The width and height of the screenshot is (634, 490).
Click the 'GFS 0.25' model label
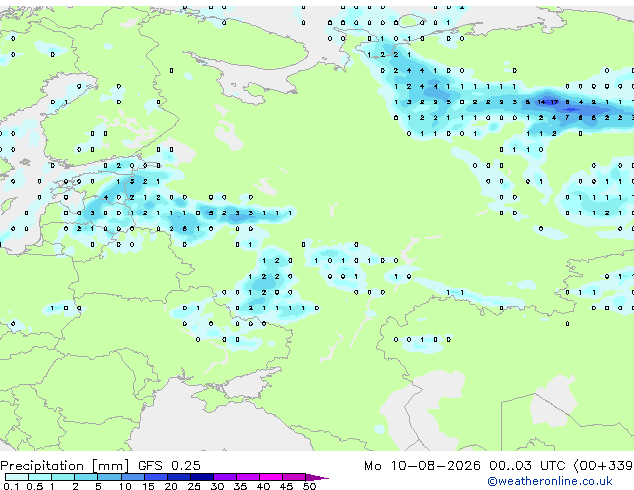tap(169, 466)
